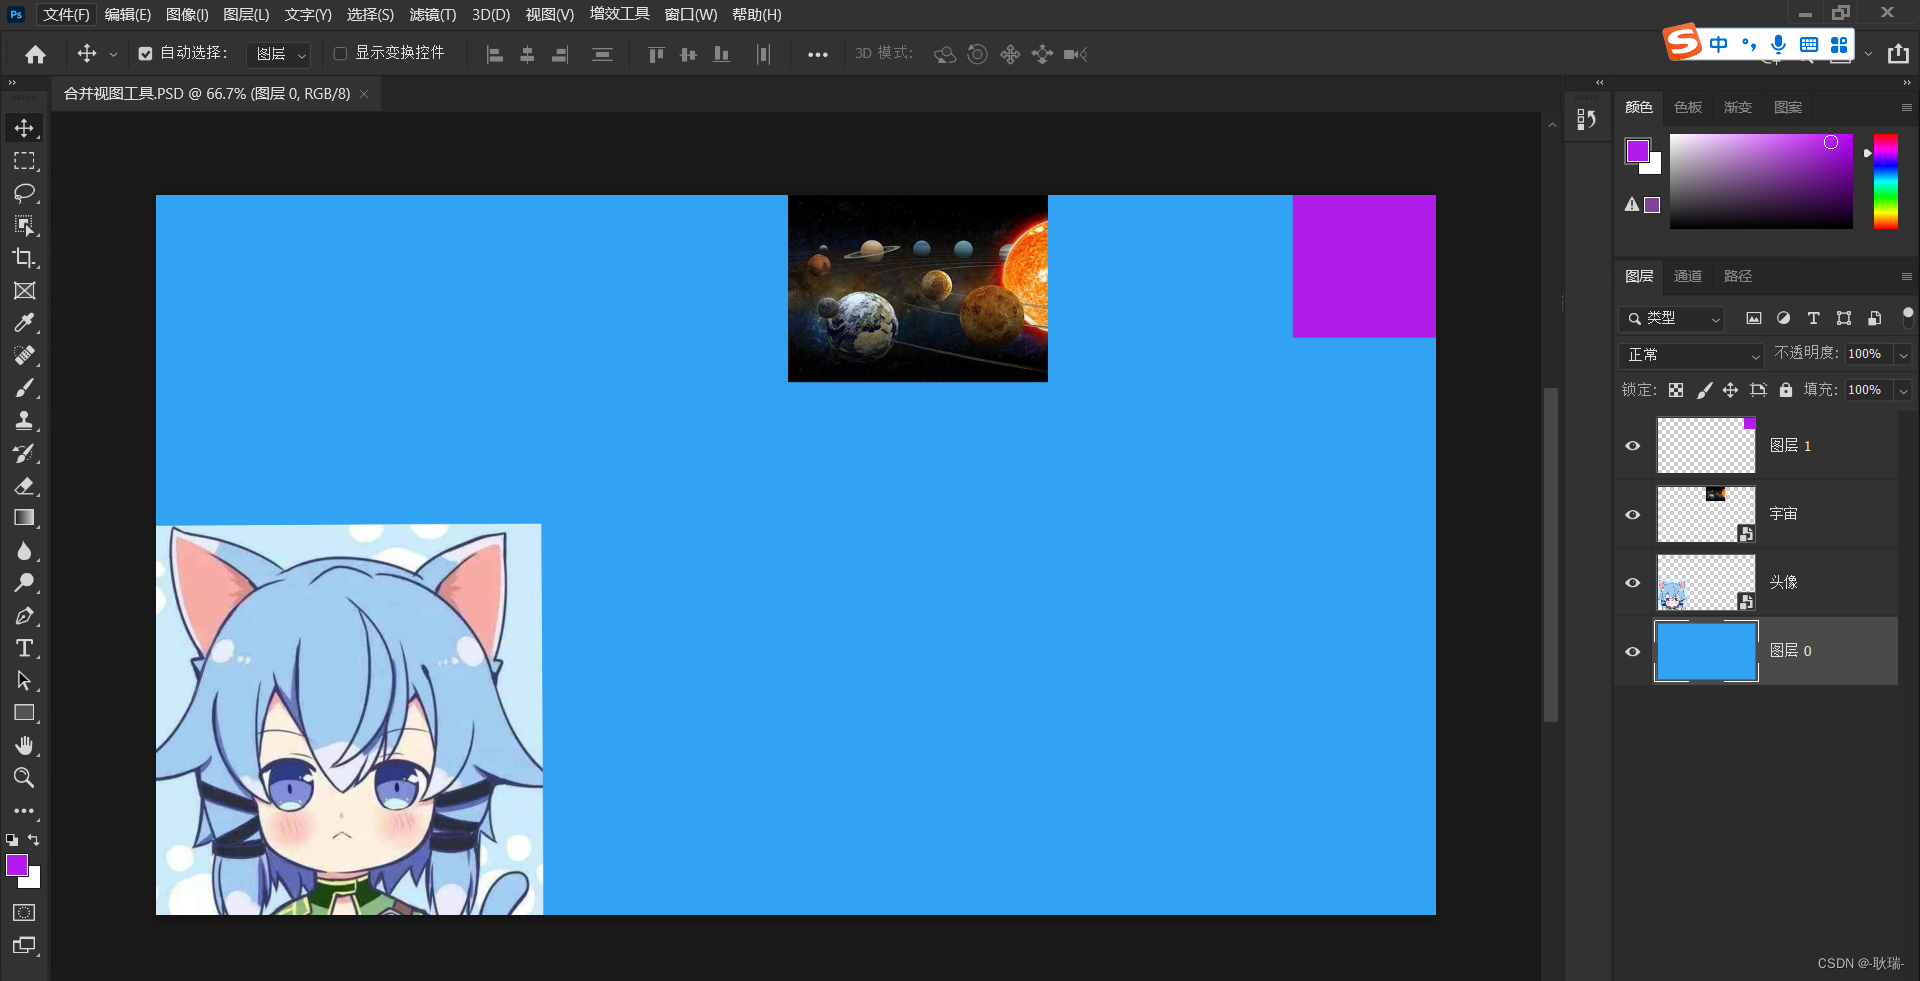Select the Brush tool
Viewport: 1920px width, 981px height.
[24, 388]
